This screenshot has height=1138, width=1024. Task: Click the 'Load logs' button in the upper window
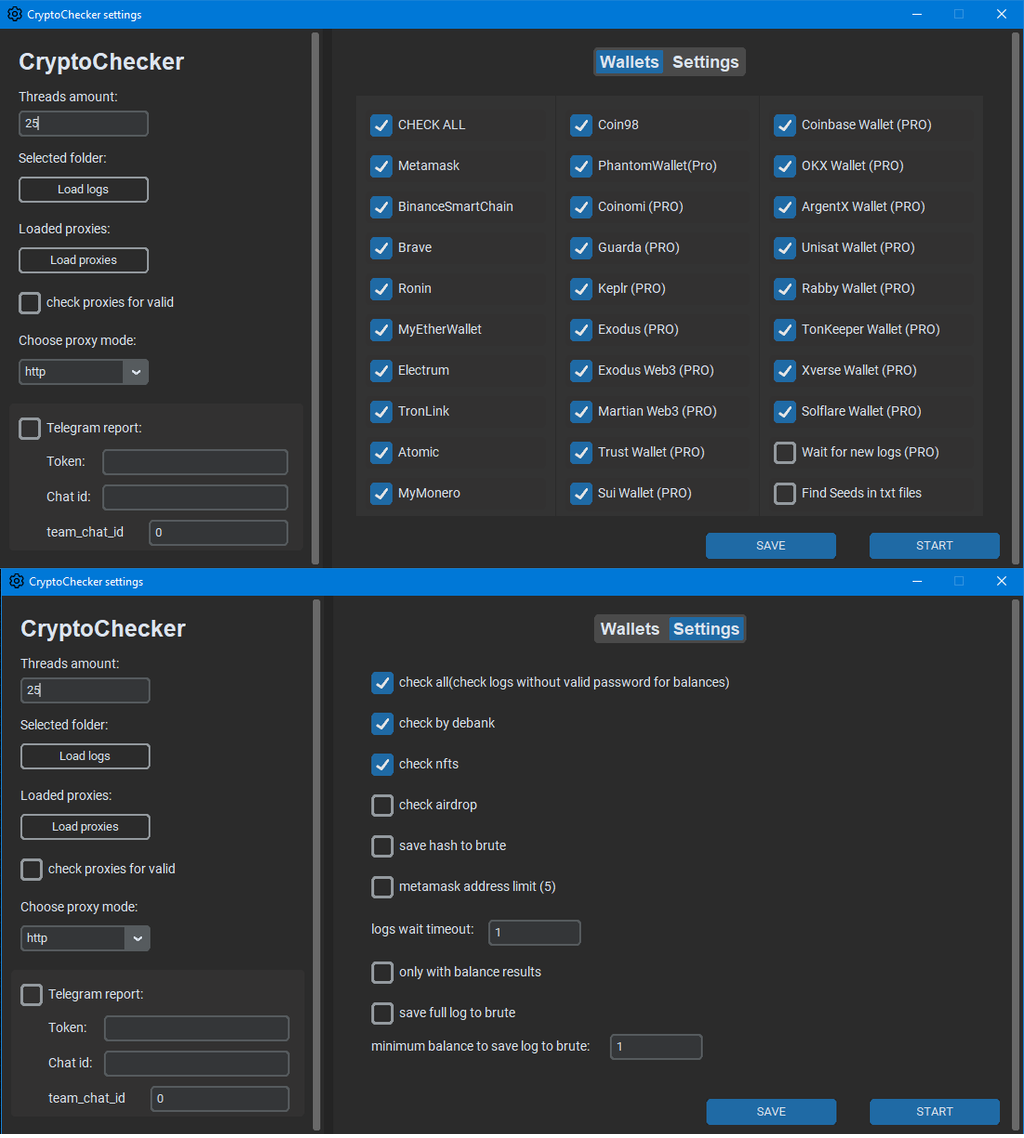pos(83,189)
